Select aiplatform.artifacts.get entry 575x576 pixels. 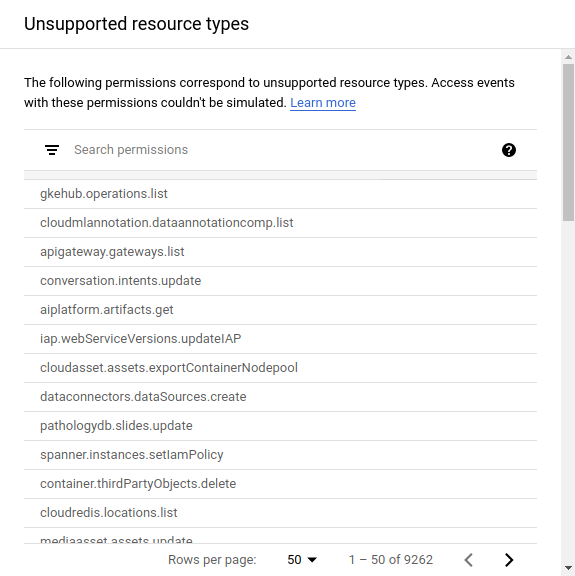tap(280, 310)
